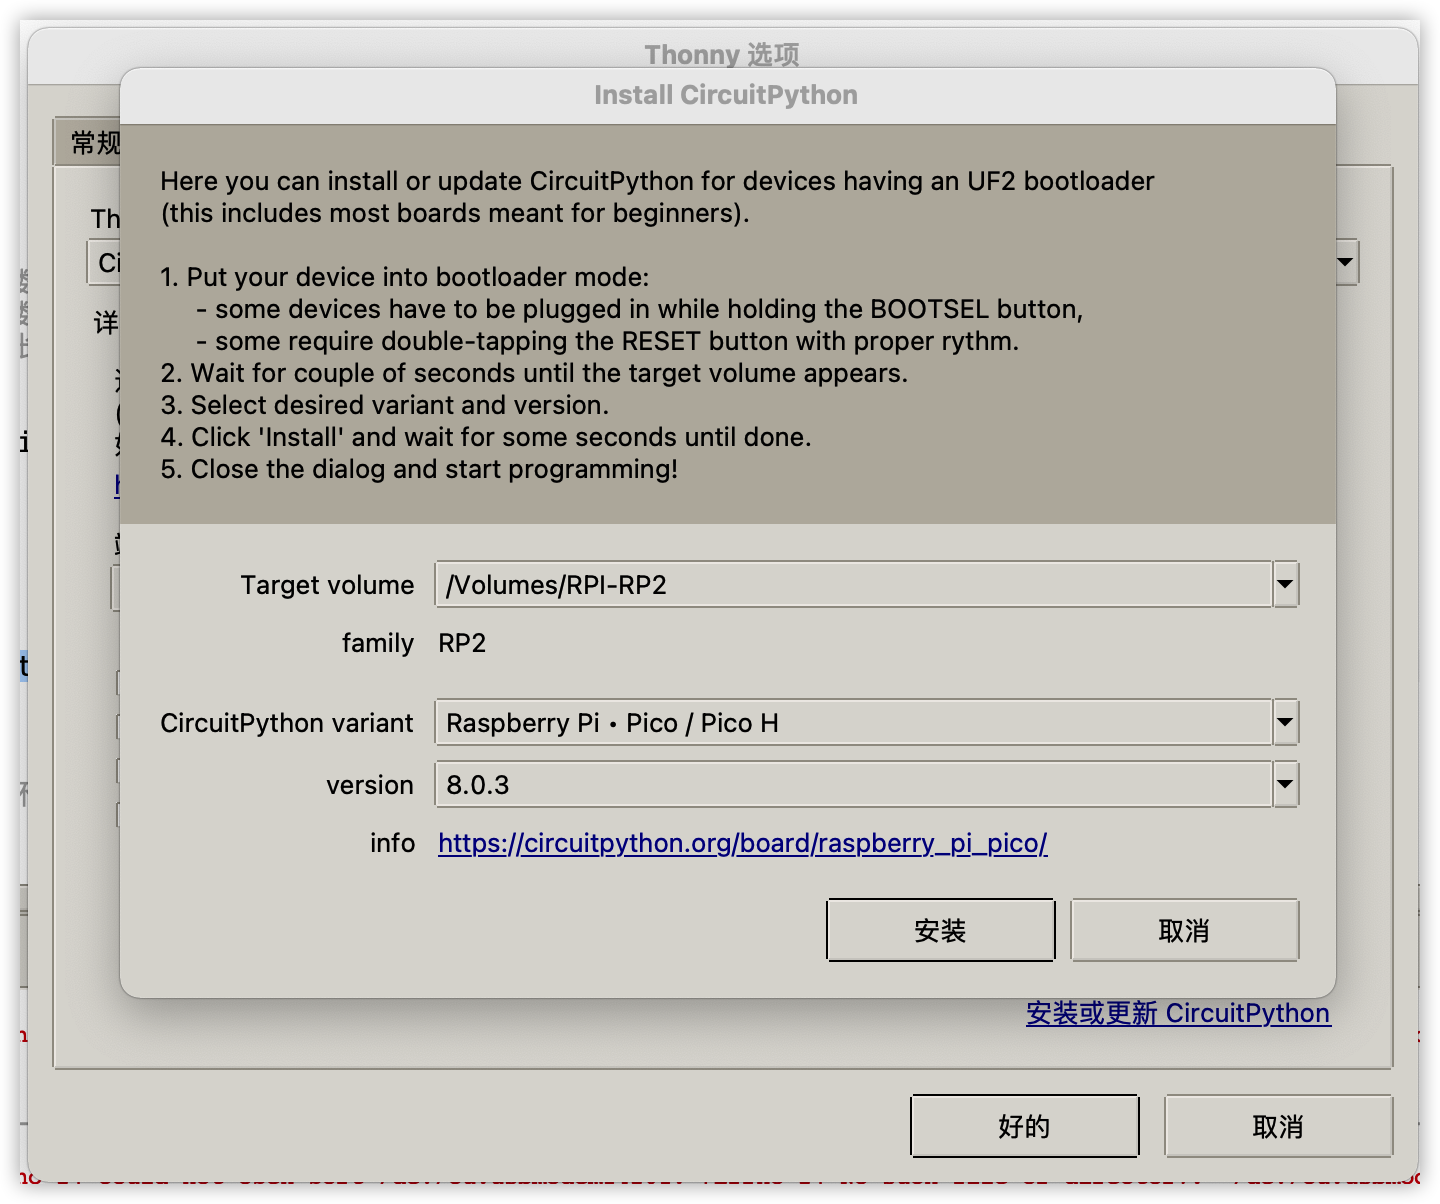The image size is (1440, 1204).
Task: Click the 安装或更新 CircuitPython link
Action: coord(1178,1013)
